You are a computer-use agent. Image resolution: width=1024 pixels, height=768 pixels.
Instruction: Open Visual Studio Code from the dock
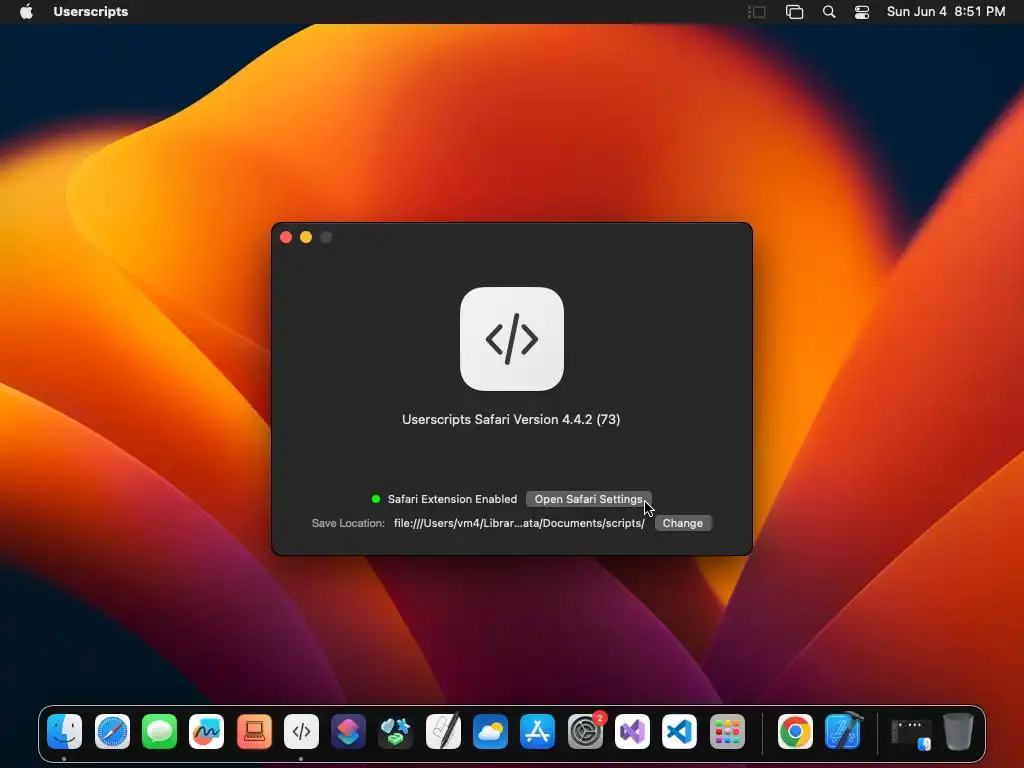[x=679, y=731]
